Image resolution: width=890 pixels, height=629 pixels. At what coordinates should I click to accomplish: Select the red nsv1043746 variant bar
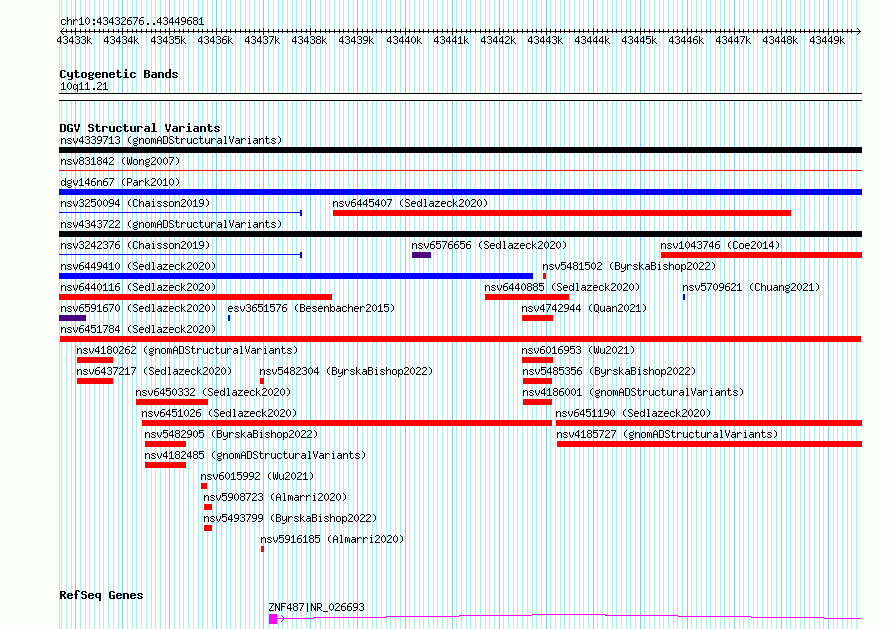(761, 255)
